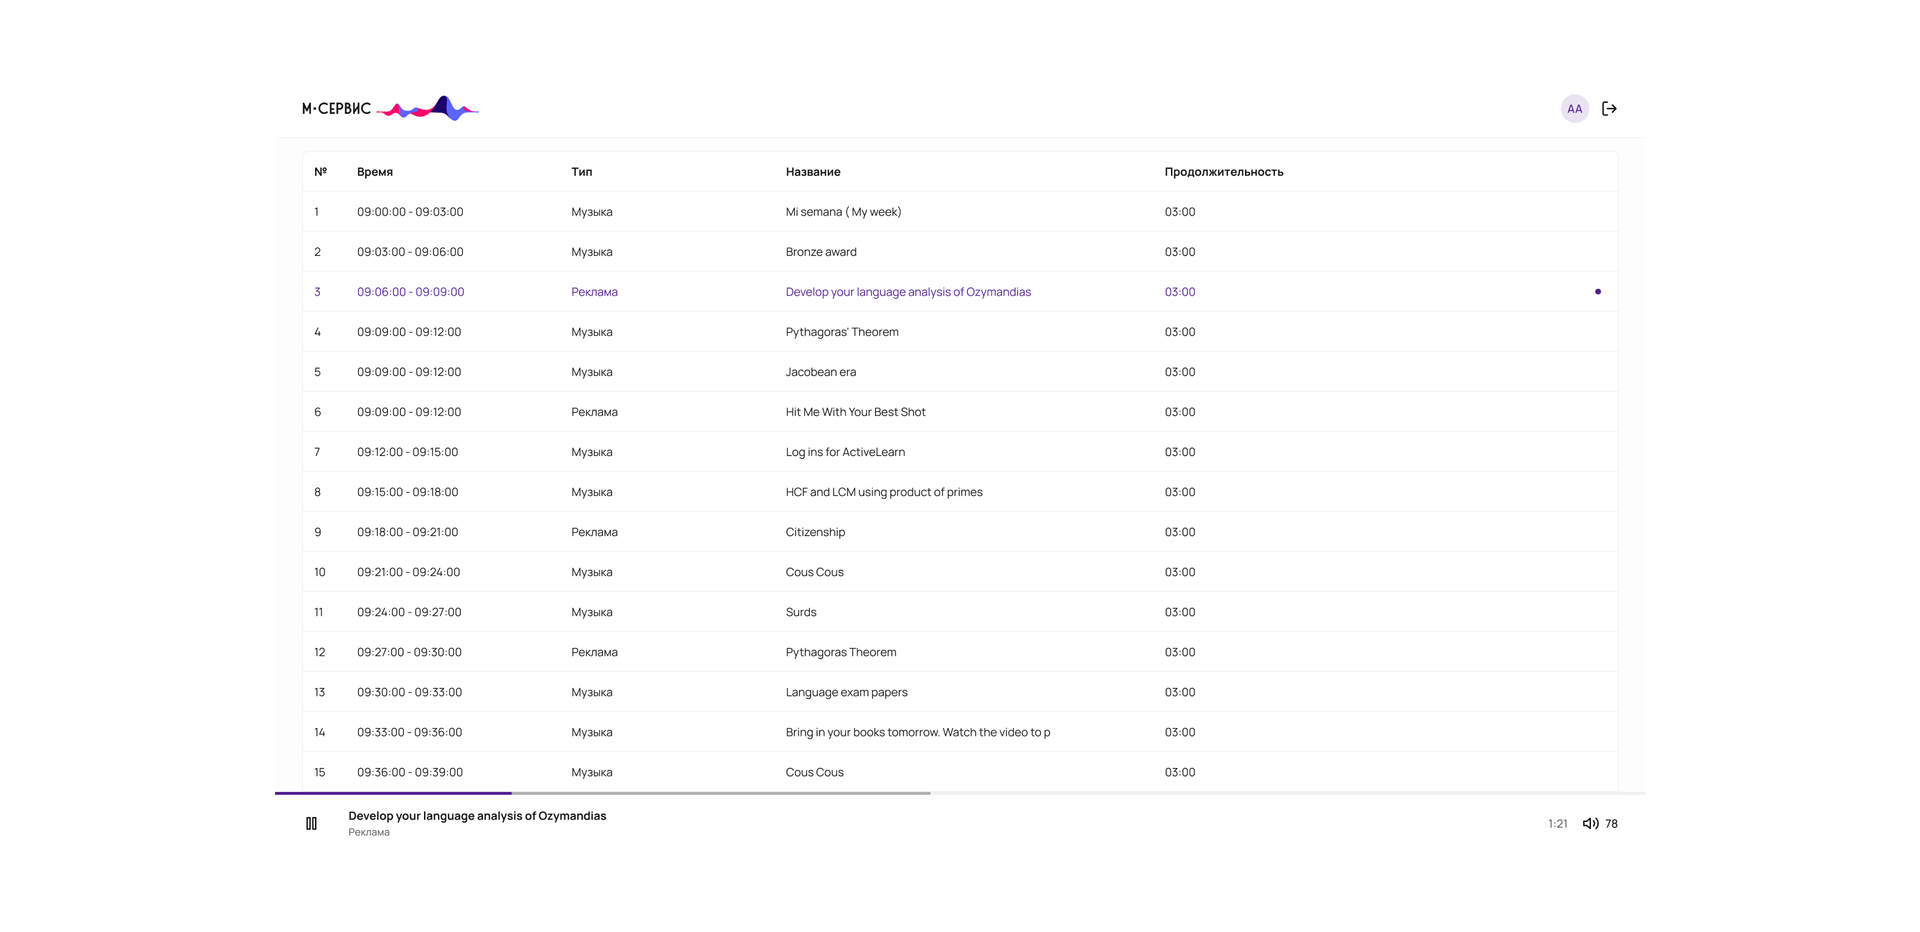Select the Mi semana (My week) track

(843, 212)
